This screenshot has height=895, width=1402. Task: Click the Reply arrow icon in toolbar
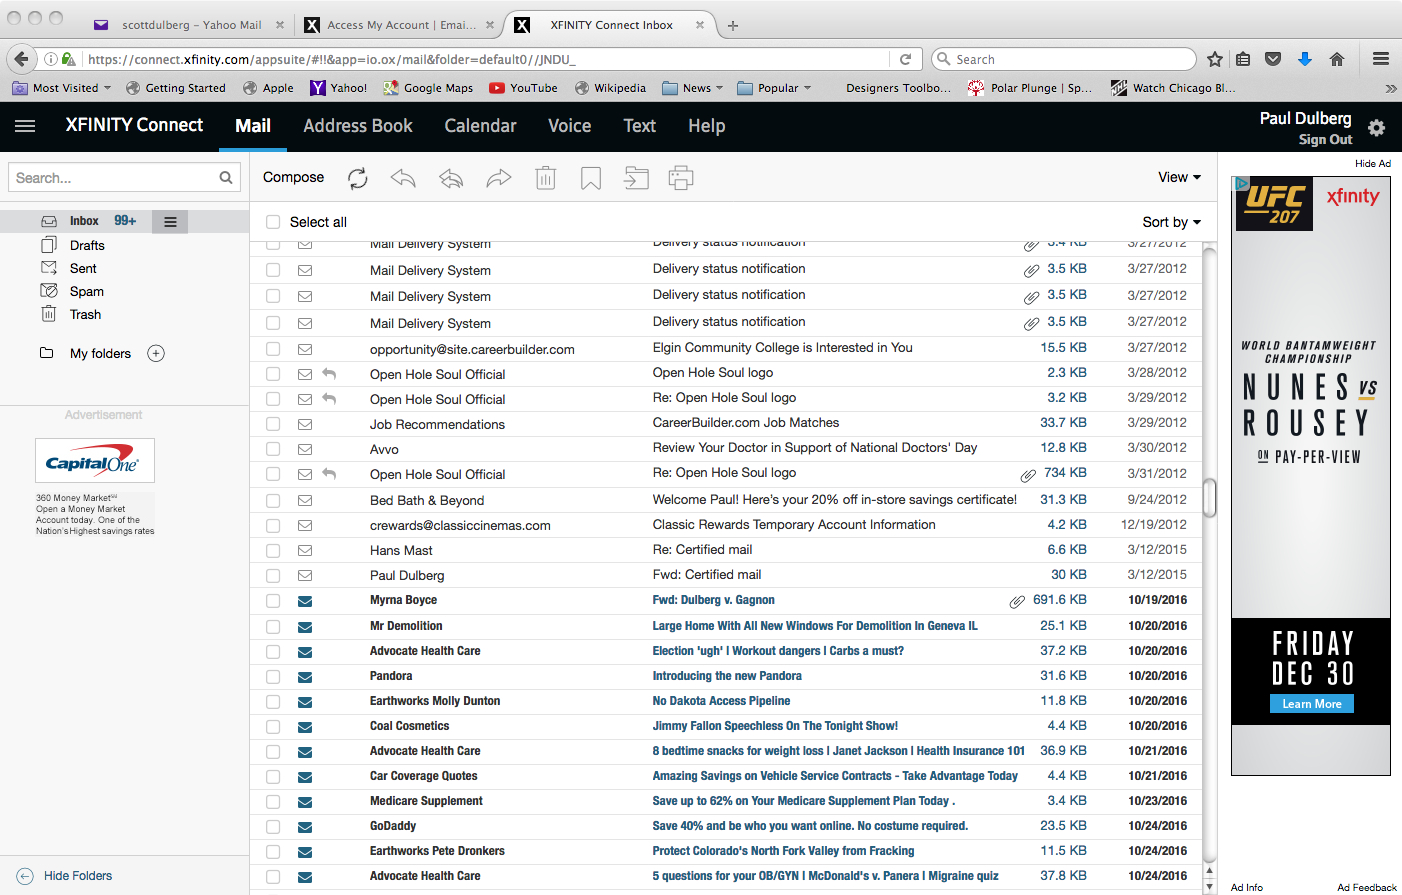[403, 178]
